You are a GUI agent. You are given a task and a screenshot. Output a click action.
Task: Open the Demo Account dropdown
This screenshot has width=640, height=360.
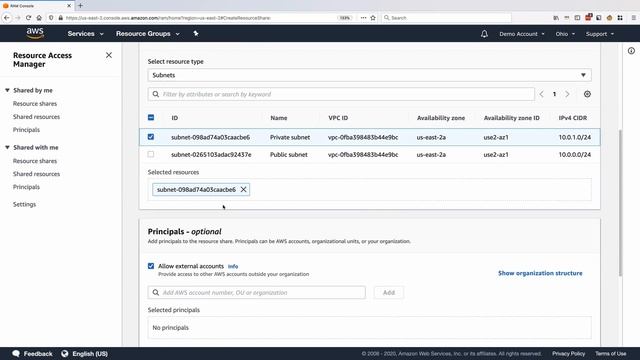pyautogui.click(x=522, y=34)
